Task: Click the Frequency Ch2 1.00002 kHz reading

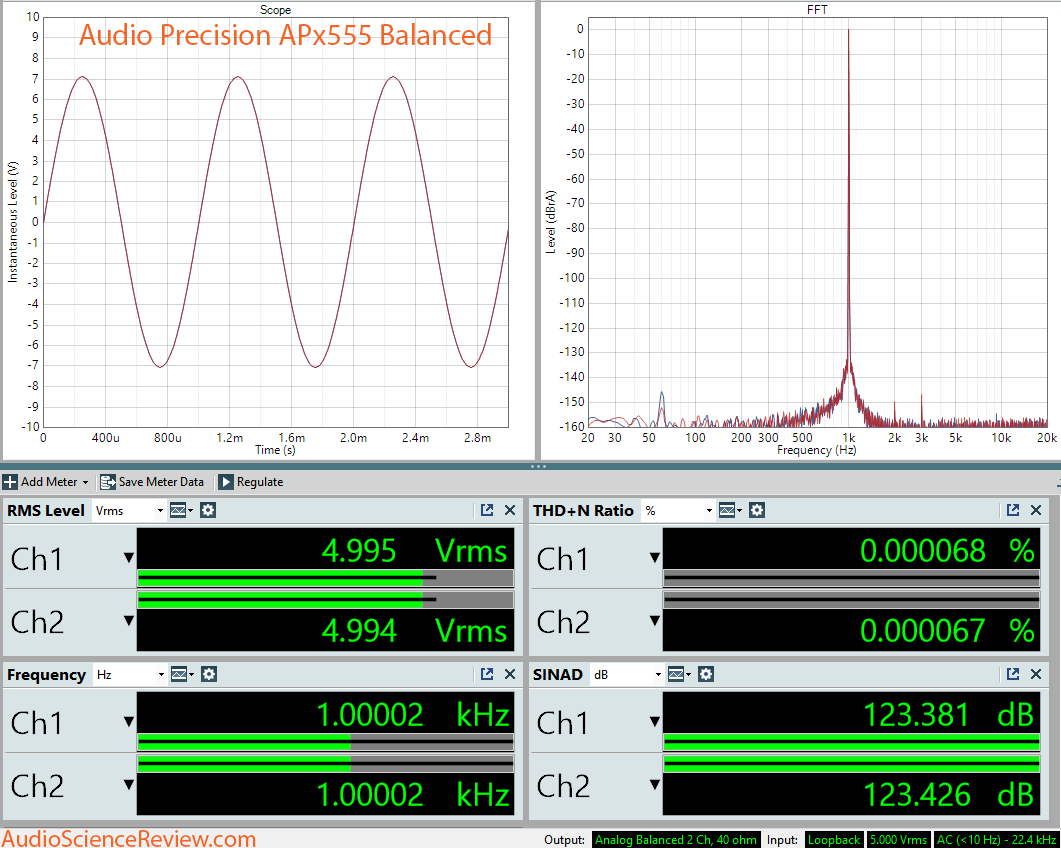Action: [413, 795]
